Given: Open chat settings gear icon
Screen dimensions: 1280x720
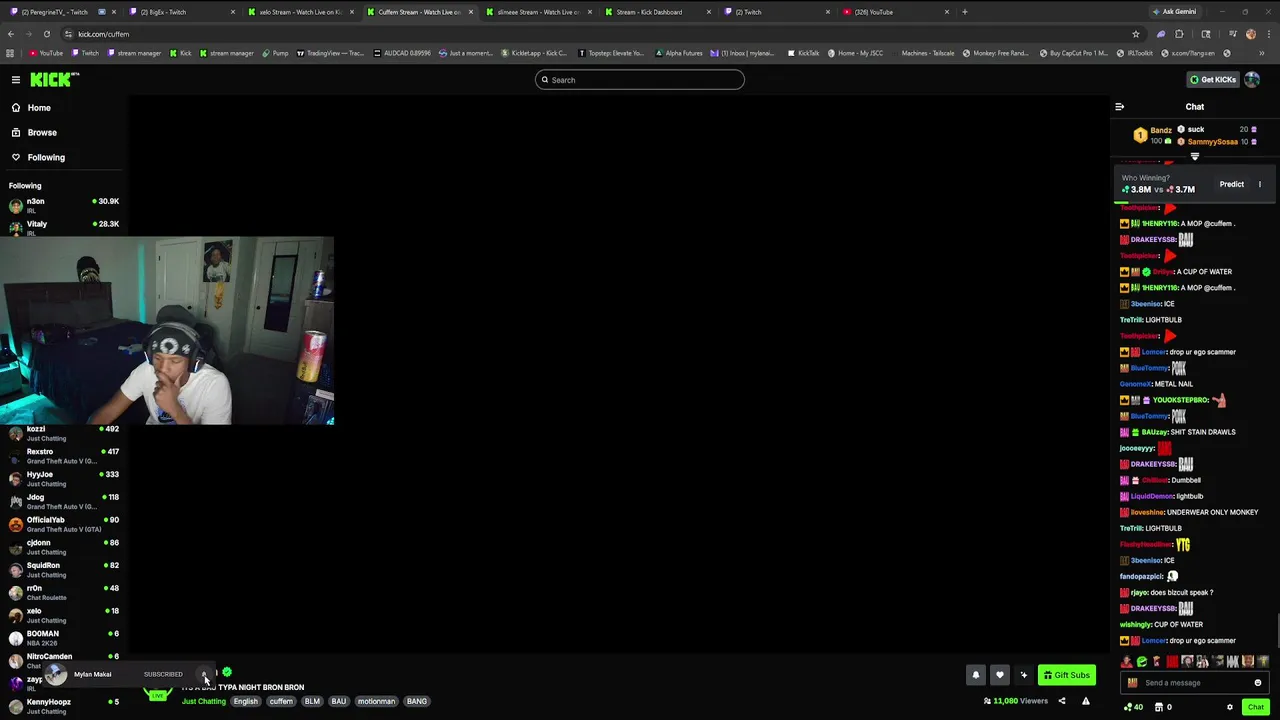Looking at the screenshot, I should [x=1230, y=707].
